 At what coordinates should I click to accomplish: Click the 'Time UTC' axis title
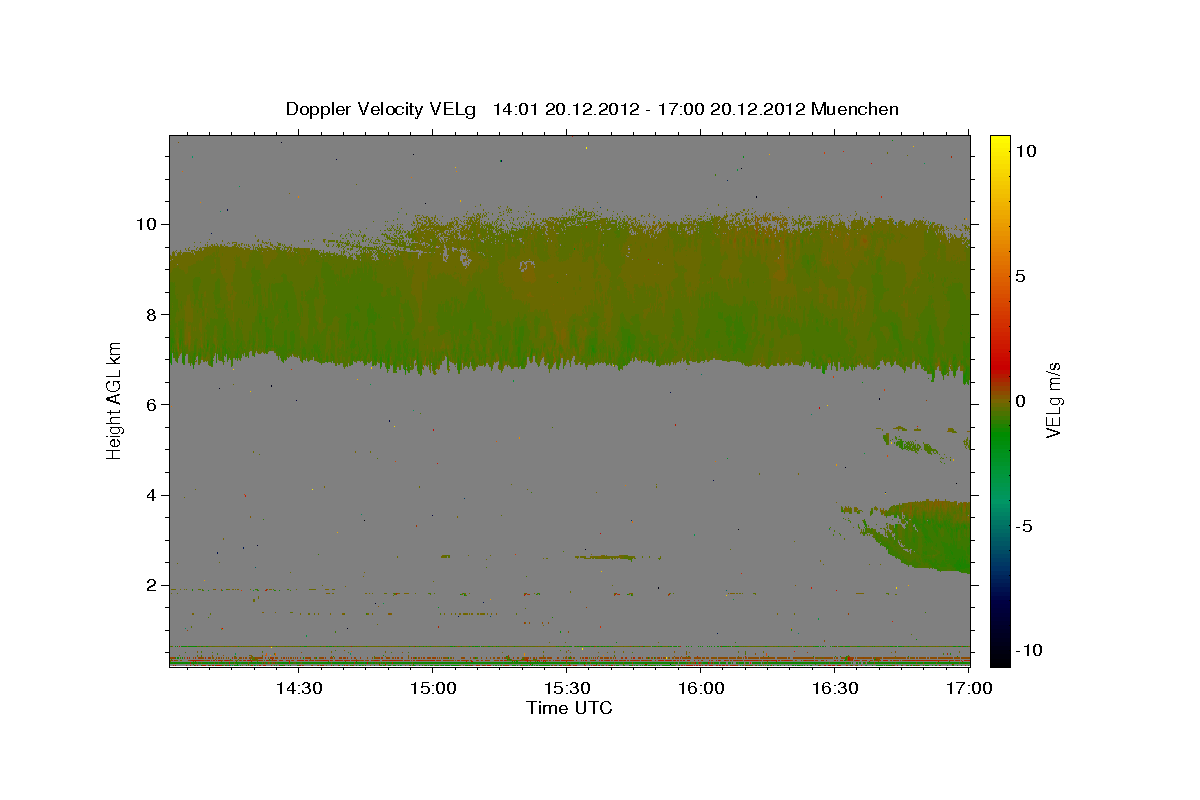point(569,708)
